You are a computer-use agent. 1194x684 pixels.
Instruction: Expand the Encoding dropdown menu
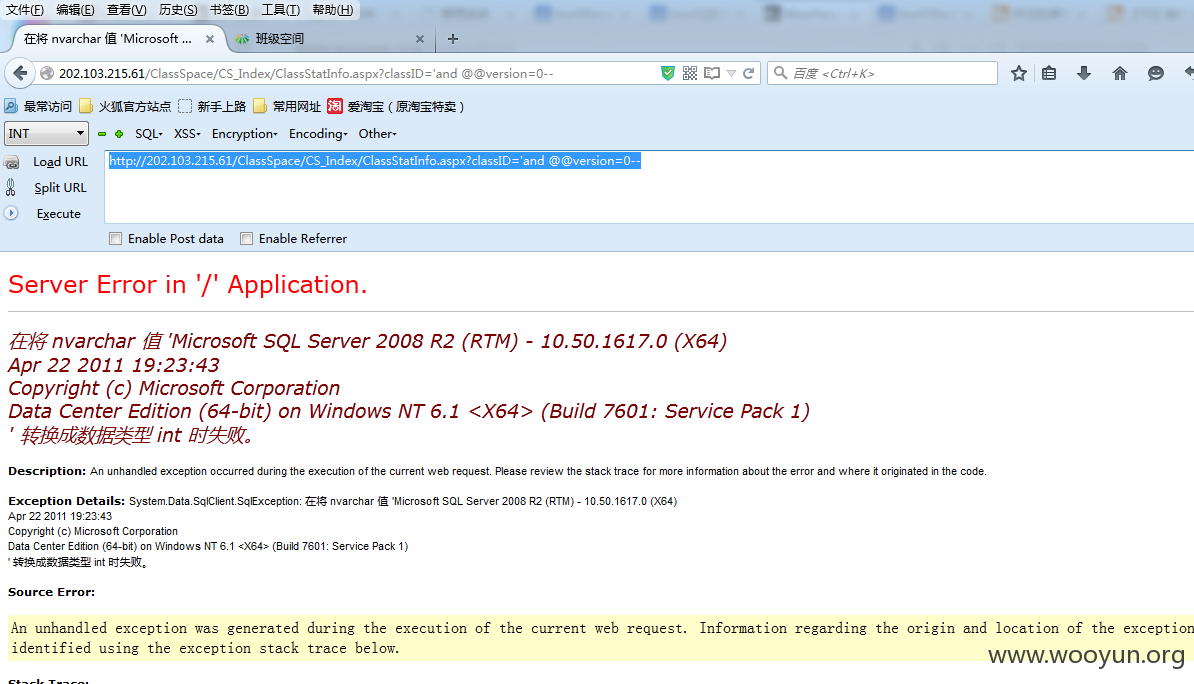(x=318, y=133)
